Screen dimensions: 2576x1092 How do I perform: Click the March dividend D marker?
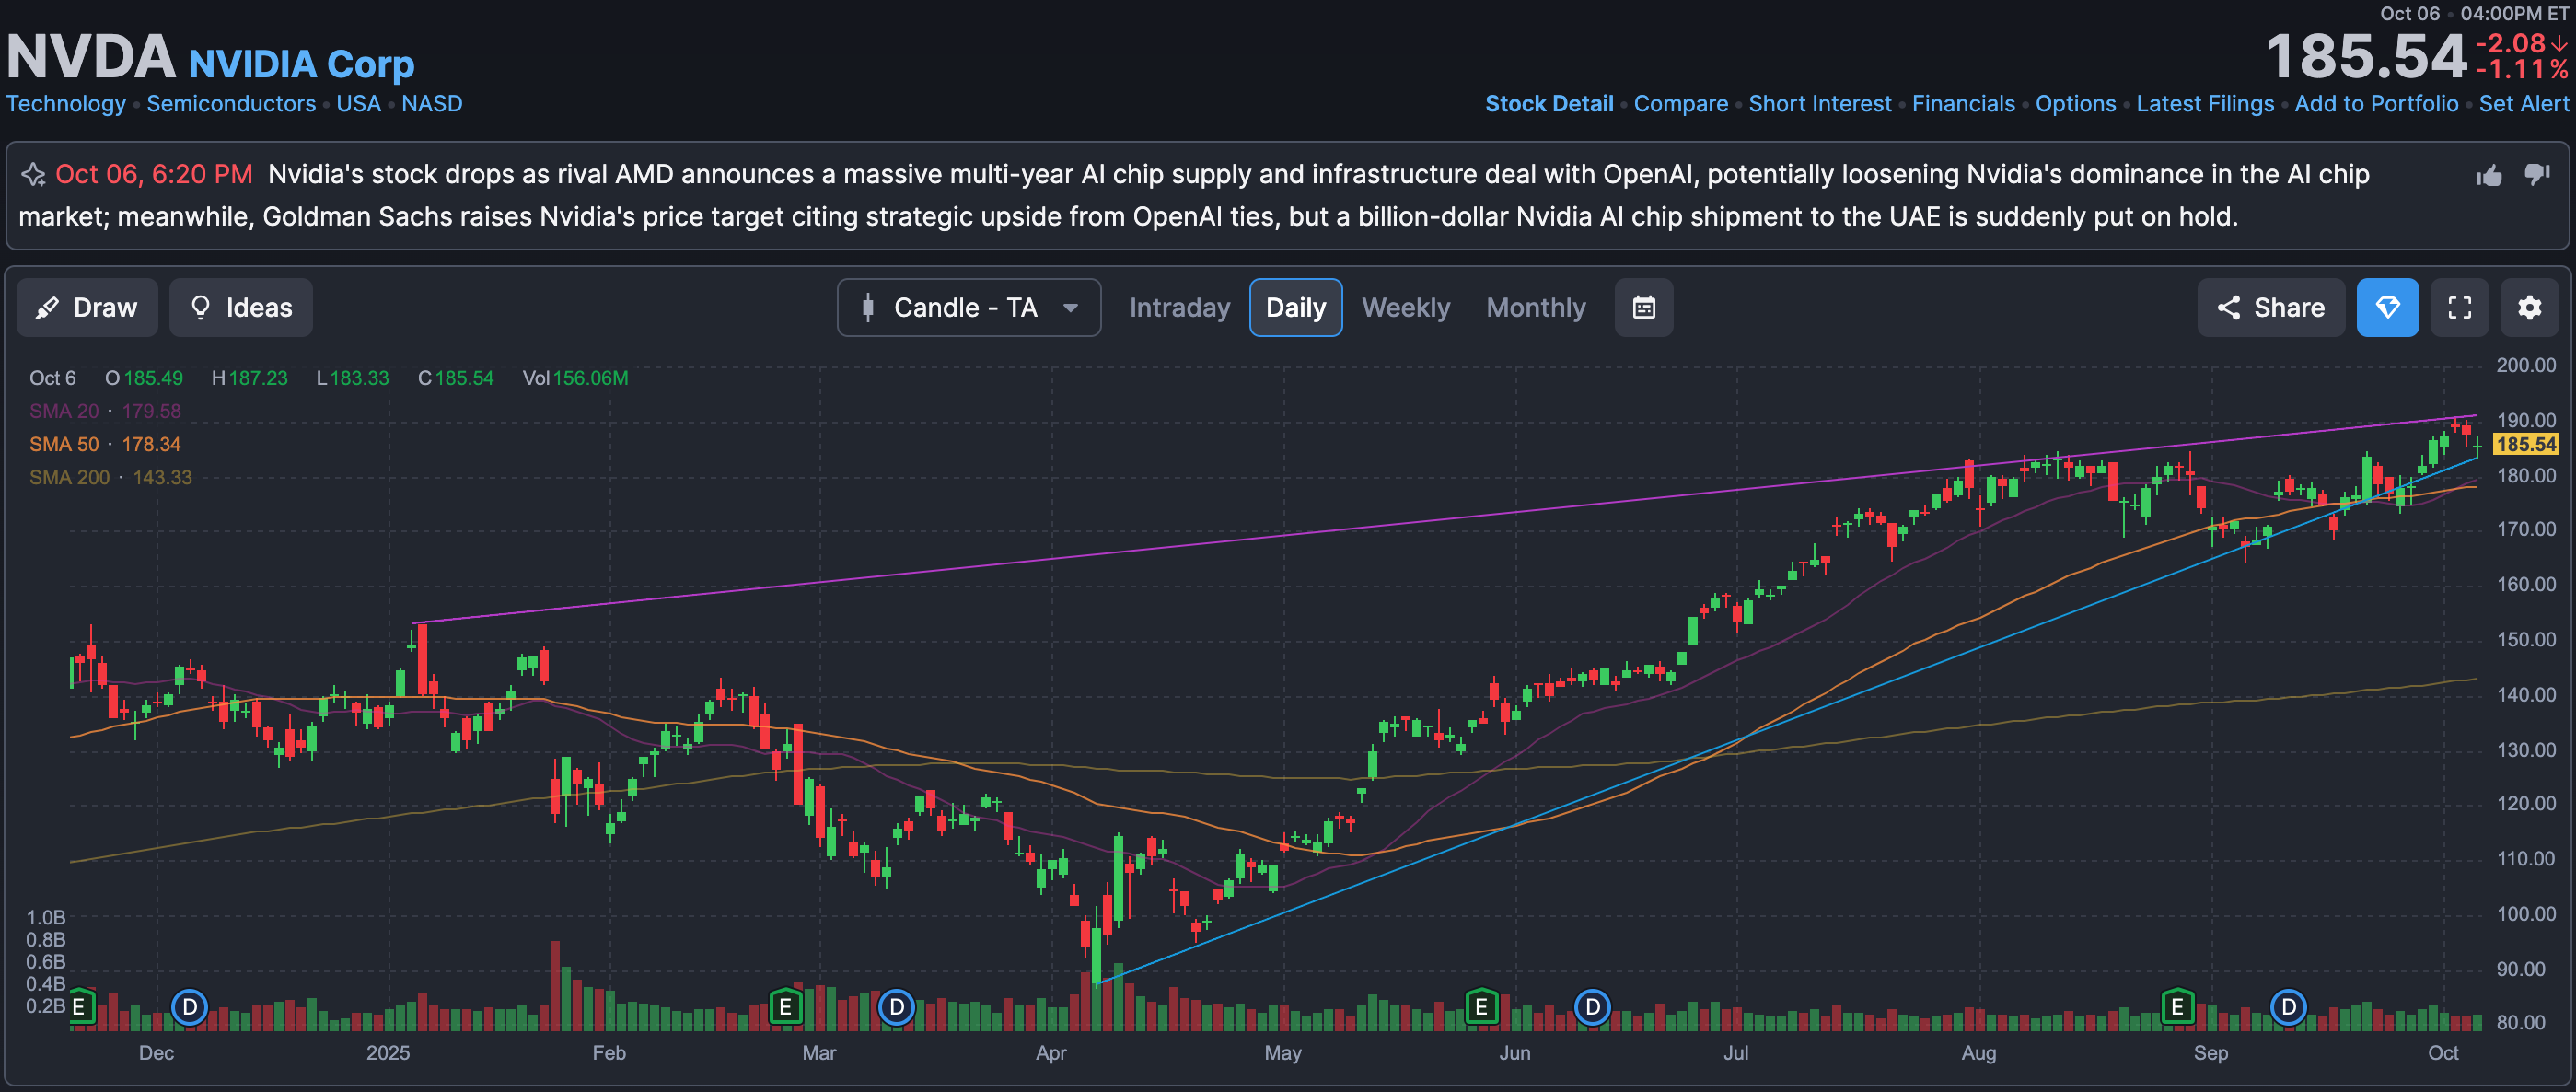896,1006
